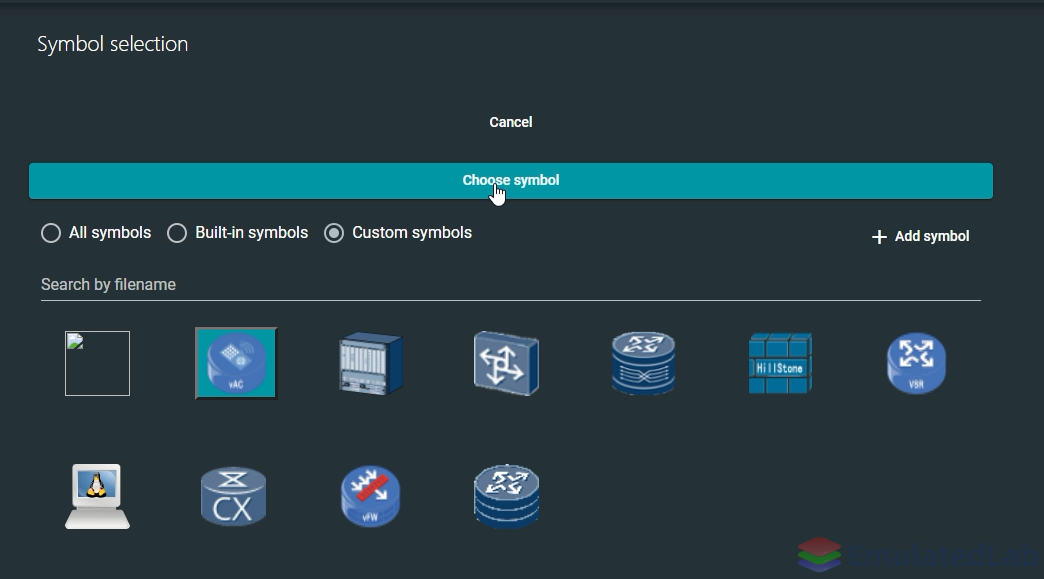Choose the vFW virtual firewall symbol

(371, 496)
